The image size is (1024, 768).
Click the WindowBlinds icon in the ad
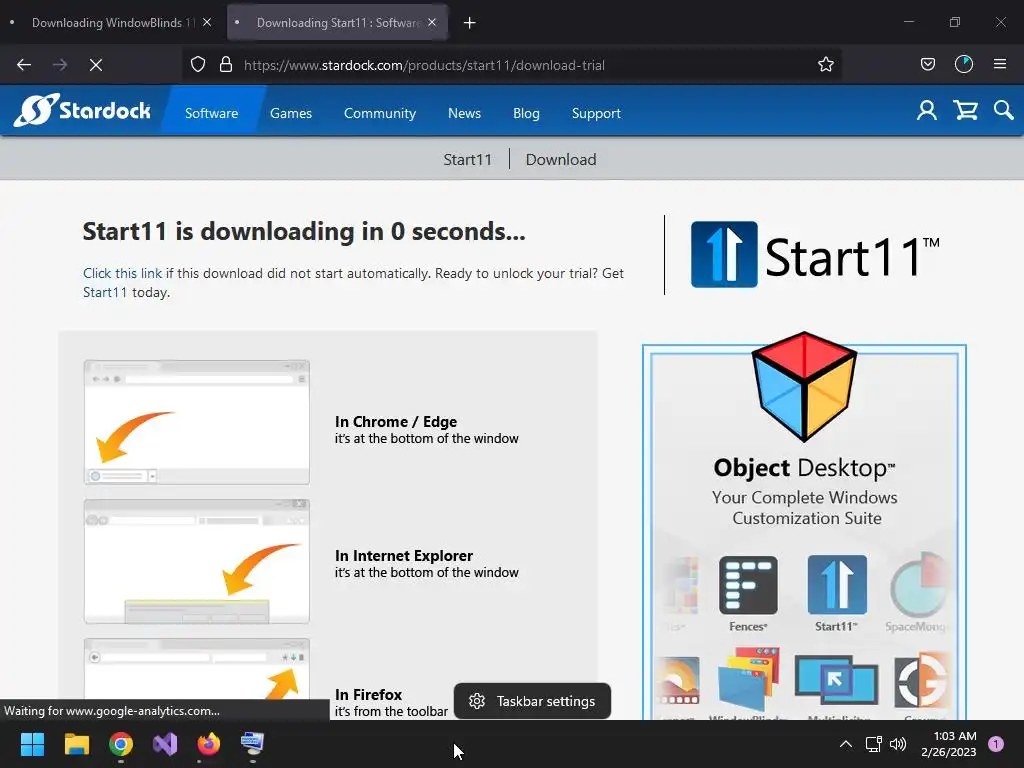748,679
